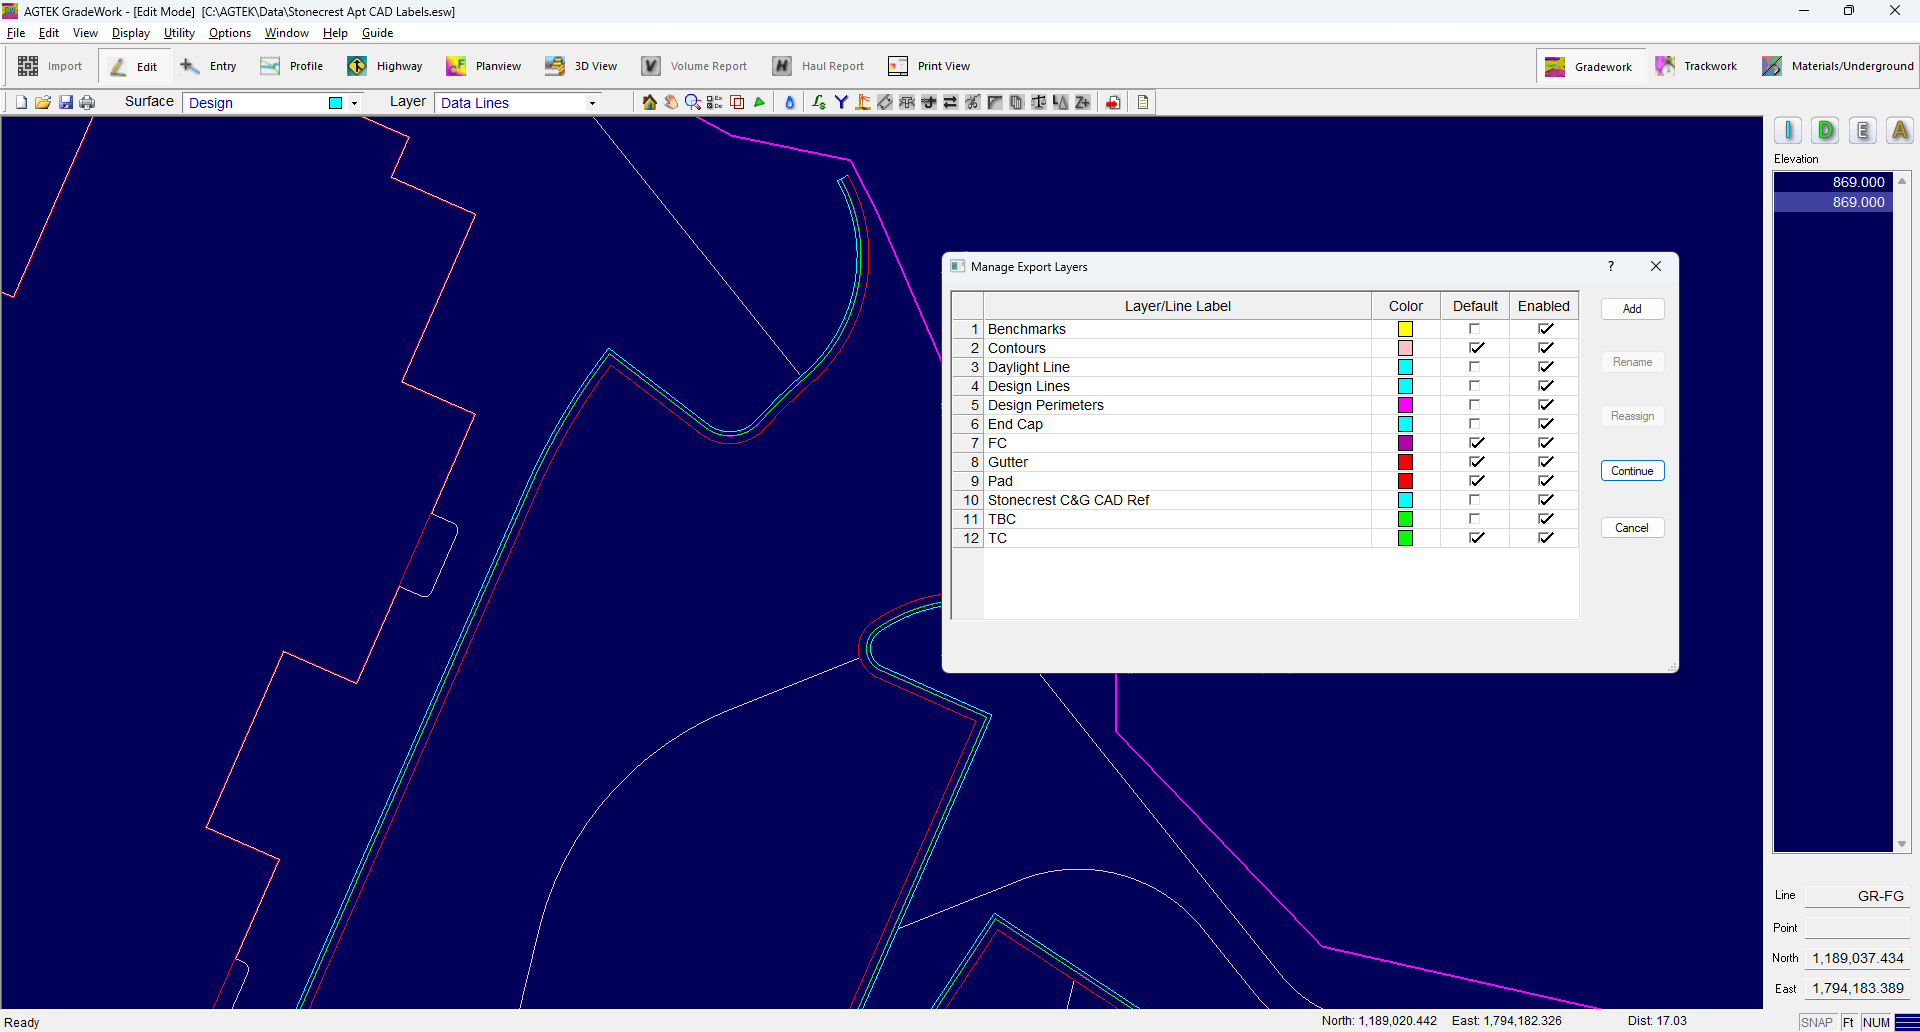Click the save disk icon
The image size is (1920, 1032).
pyautogui.click(x=66, y=102)
